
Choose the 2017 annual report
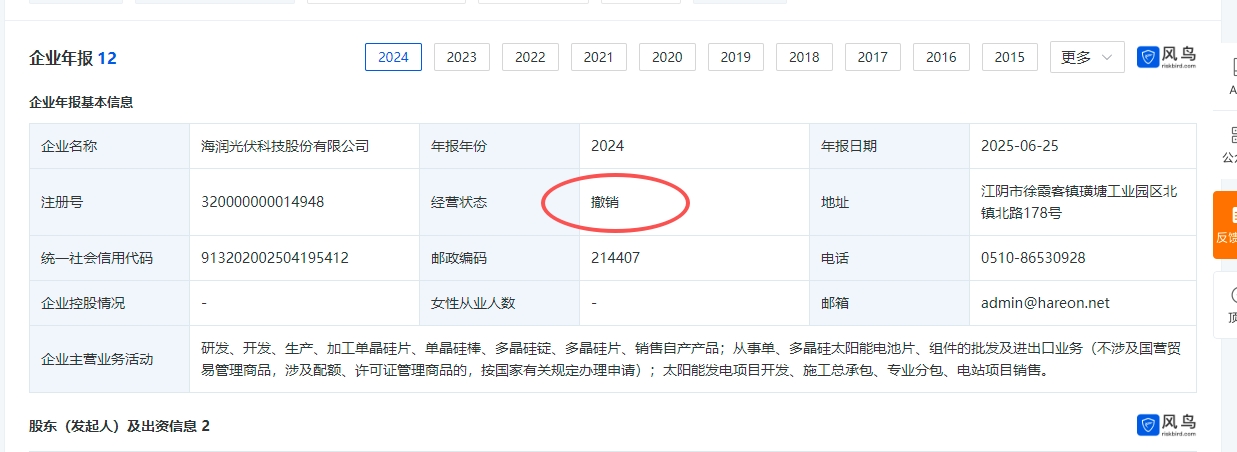tap(872, 57)
